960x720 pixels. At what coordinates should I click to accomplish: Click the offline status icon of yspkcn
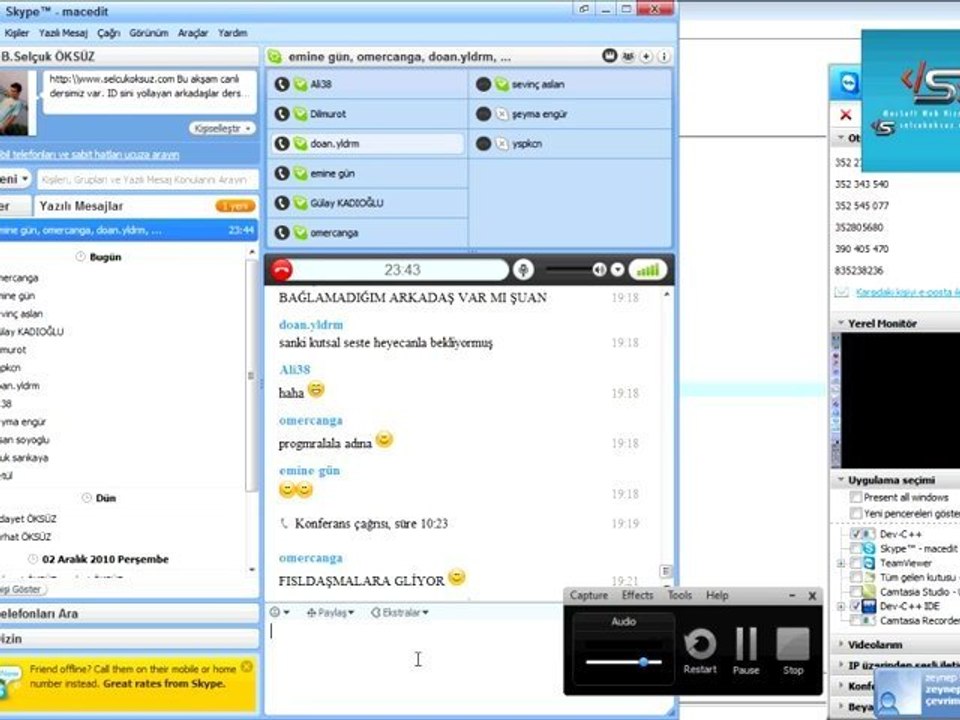pos(502,144)
